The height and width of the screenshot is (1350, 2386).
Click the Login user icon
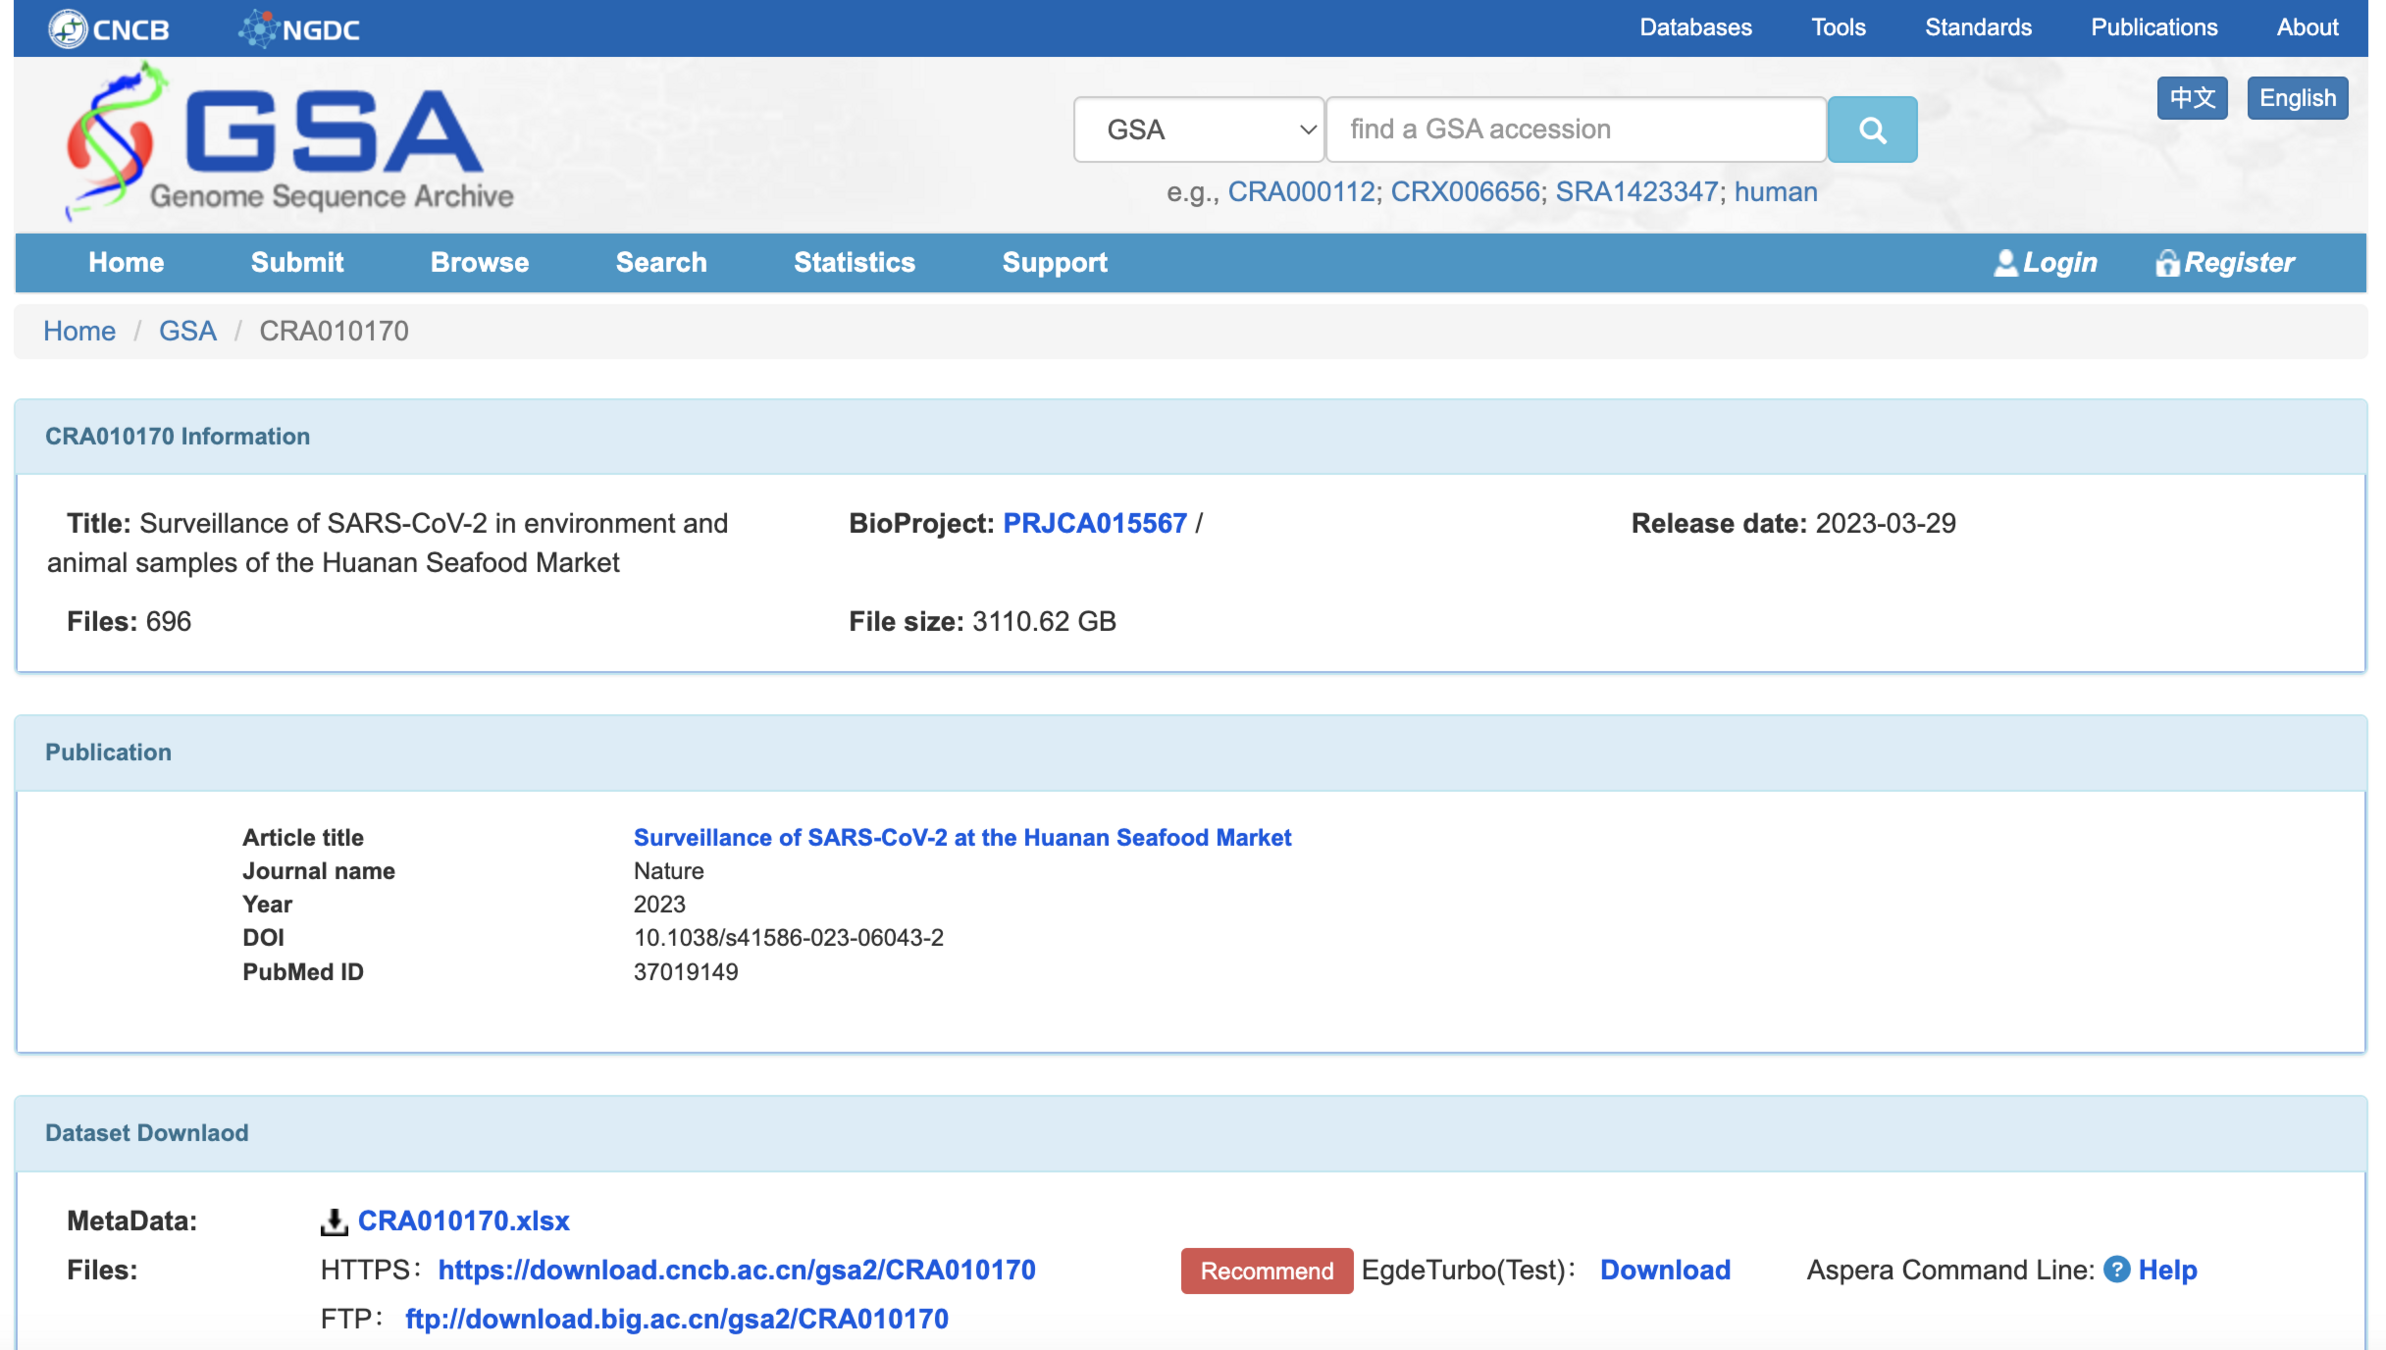click(x=2005, y=263)
